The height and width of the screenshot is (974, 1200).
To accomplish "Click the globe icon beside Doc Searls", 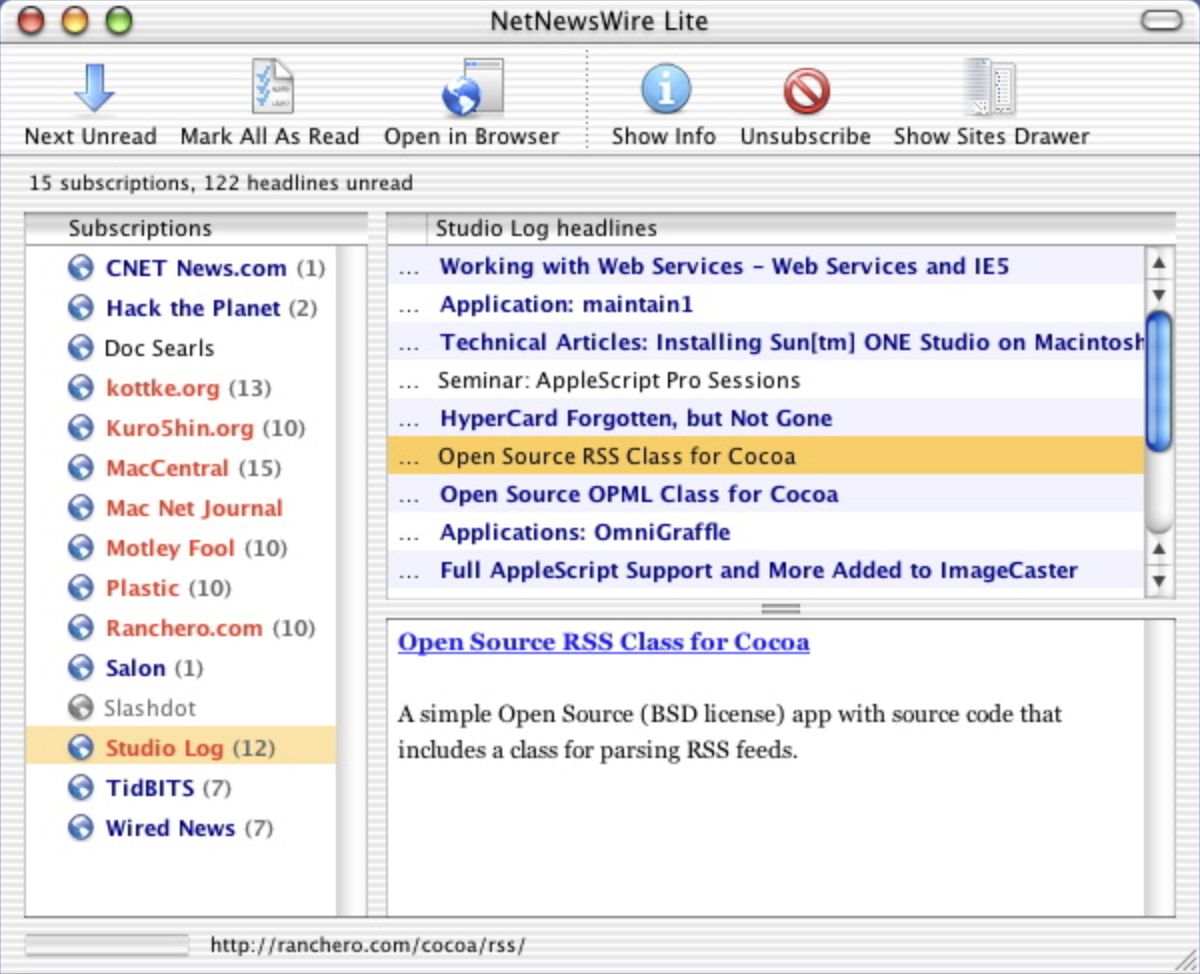I will (80, 348).
